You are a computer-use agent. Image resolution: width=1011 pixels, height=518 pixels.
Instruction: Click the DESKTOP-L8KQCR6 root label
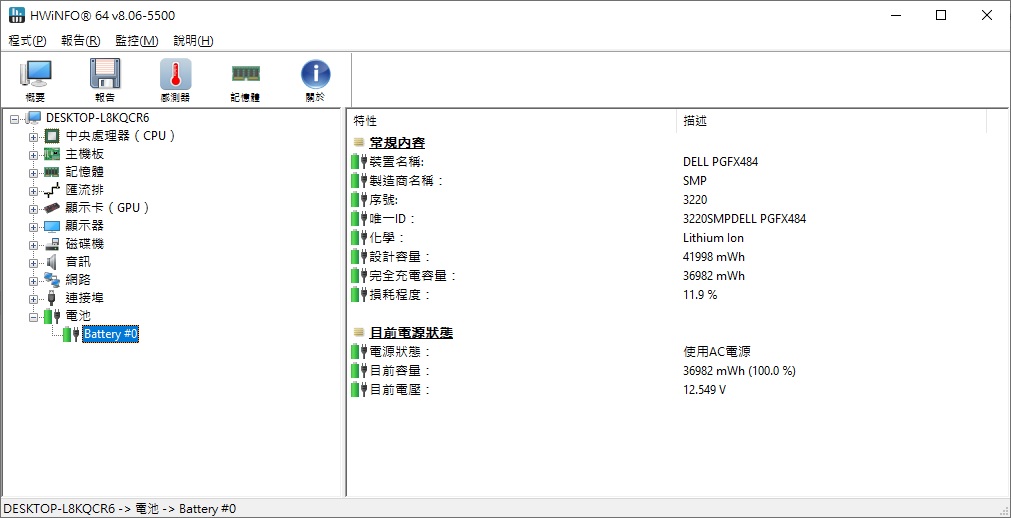coord(98,118)
